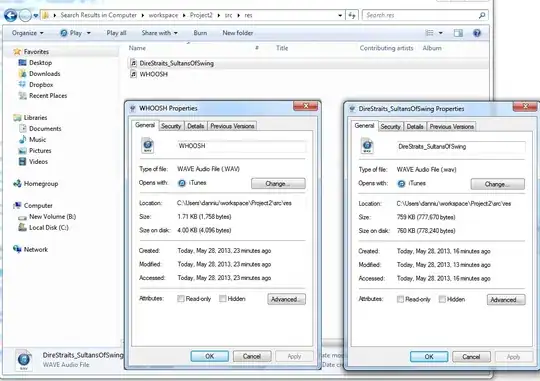The image size is (540, 381).
Task: Switch to Security tab in WHOOSH Properties
Action: pyautogui.click(x=171, y=126)
